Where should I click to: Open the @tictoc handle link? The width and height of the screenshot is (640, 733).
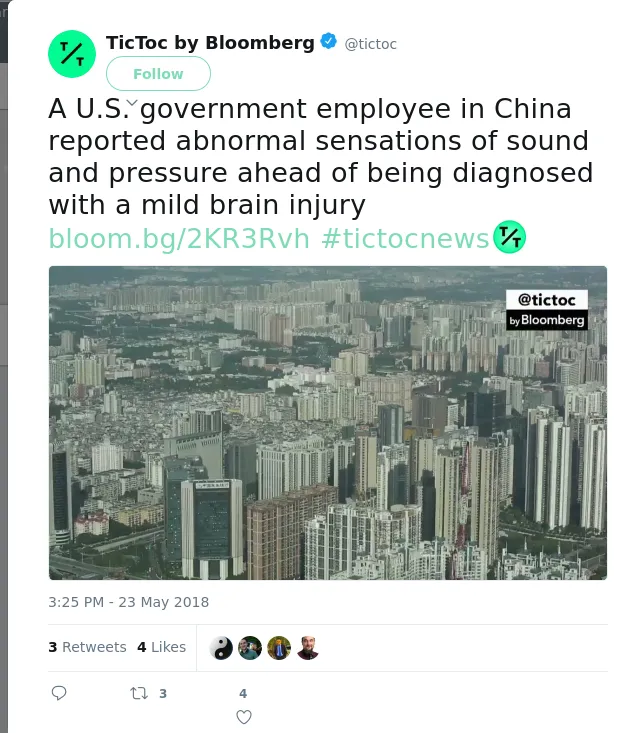tap(370, 44)
